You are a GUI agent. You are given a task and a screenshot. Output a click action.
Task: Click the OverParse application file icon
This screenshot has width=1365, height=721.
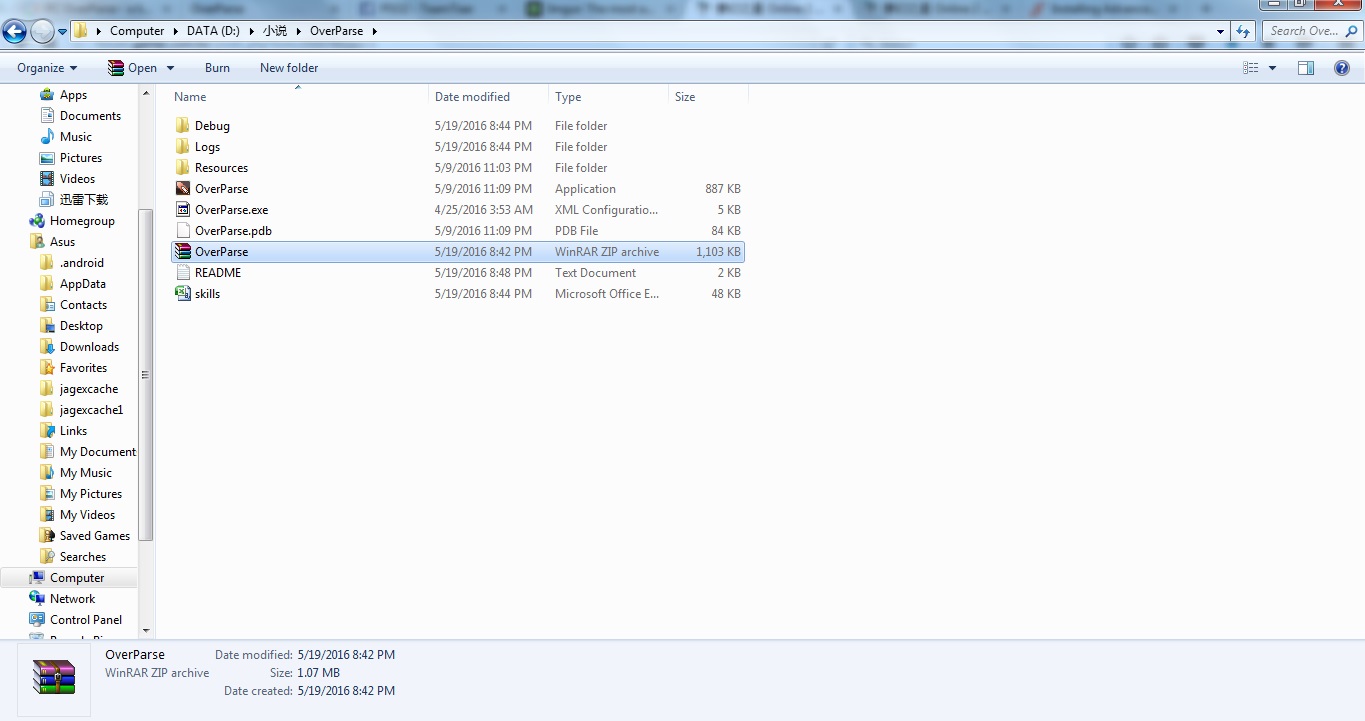pyautogui.click(x=182, y=189)
